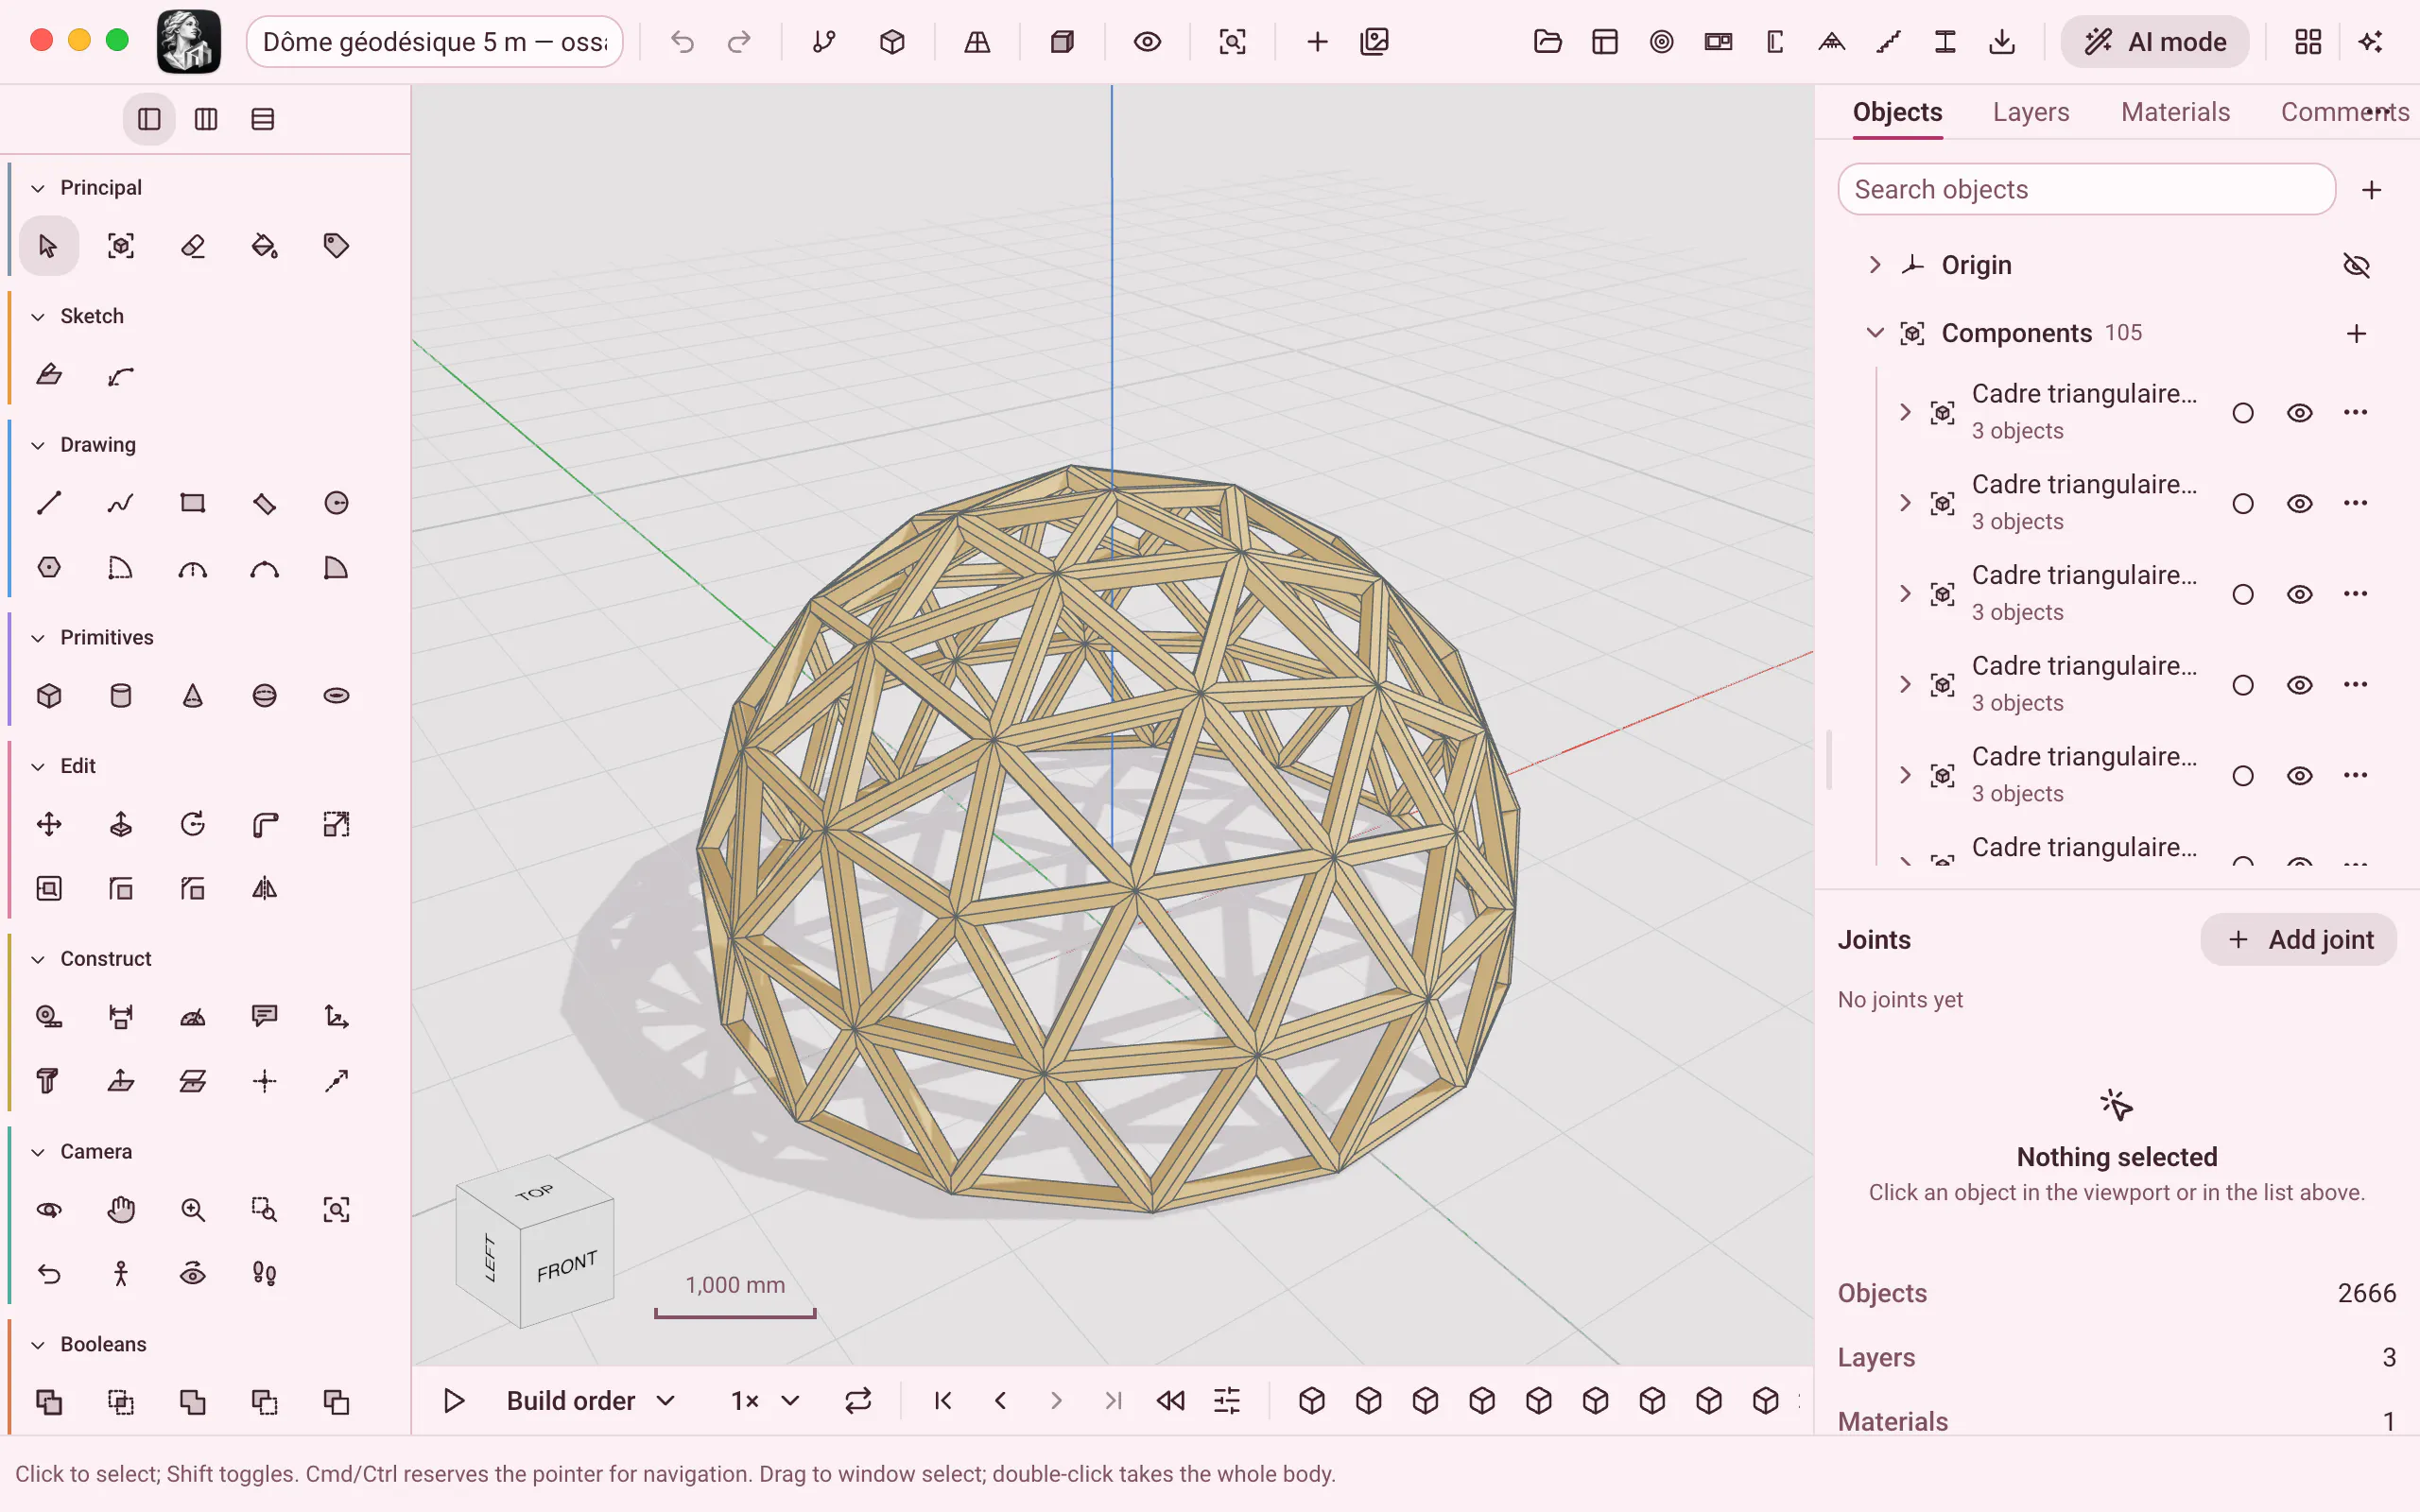Hide the first Cadre triangulaire component

[2299, 413]
